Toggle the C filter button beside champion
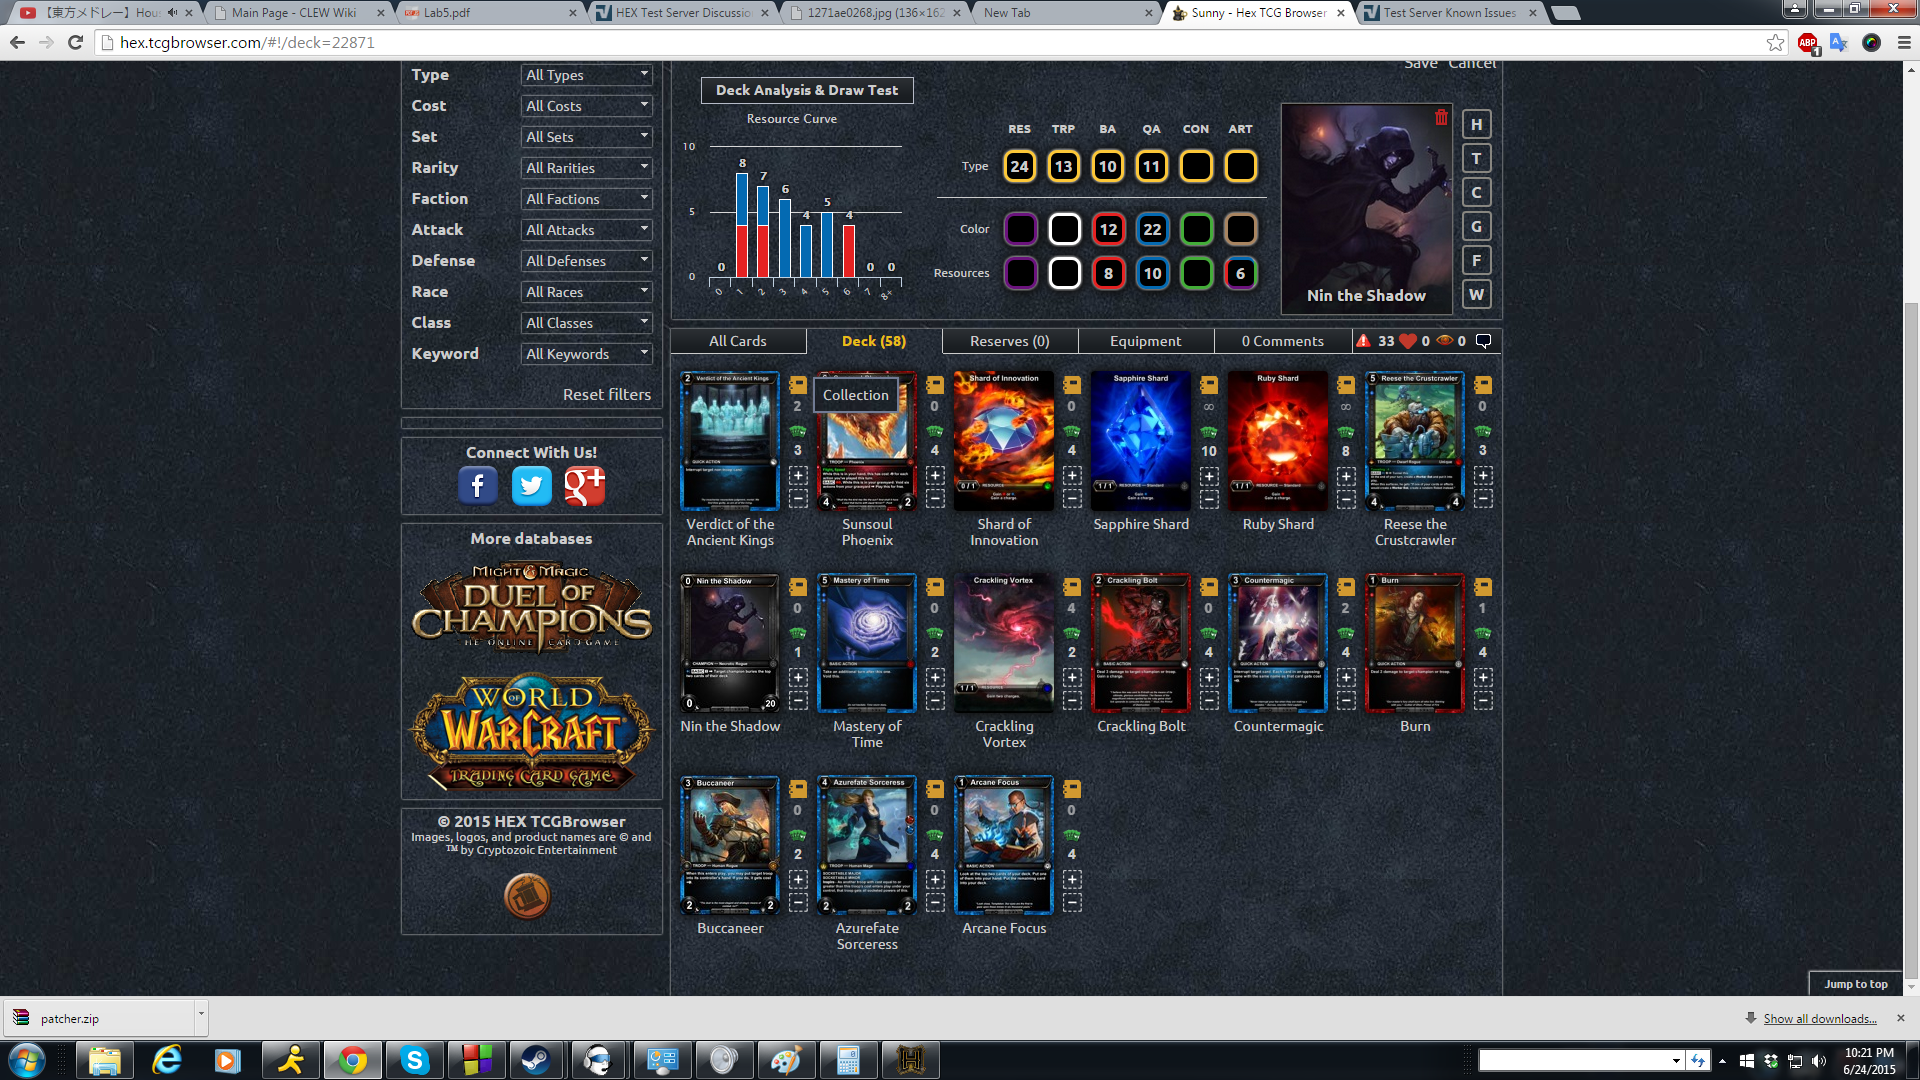Screen dimensions: 1920x1080 coord(1476,193)
